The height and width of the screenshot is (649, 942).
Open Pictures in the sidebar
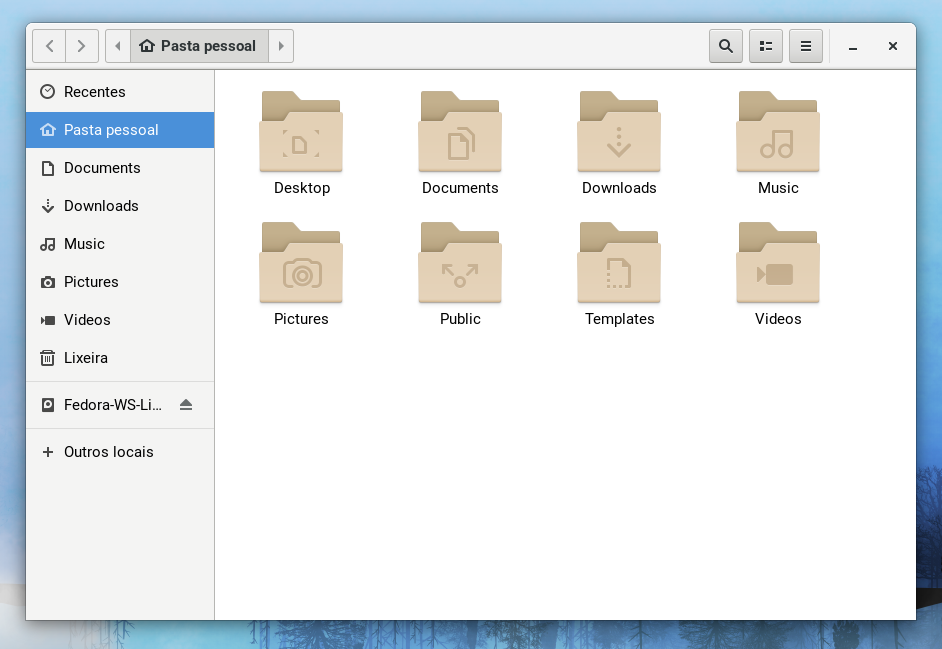pyautogui.click(x=120, y=282)
